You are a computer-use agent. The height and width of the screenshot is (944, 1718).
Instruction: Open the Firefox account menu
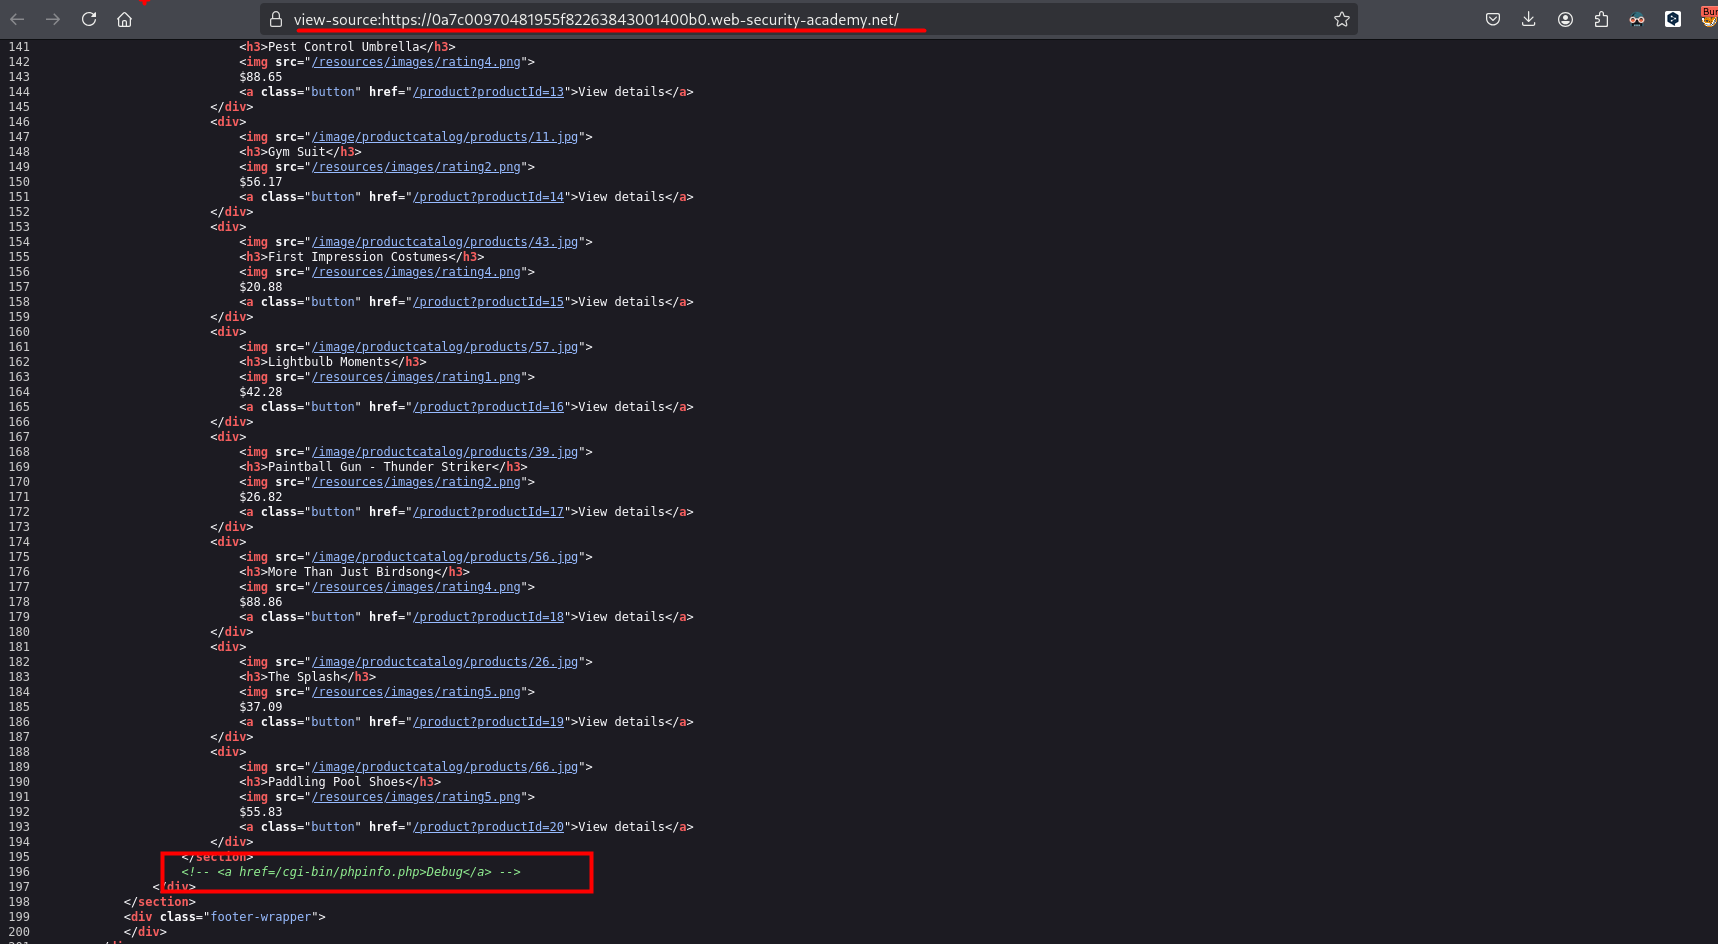coord(1565,19)
